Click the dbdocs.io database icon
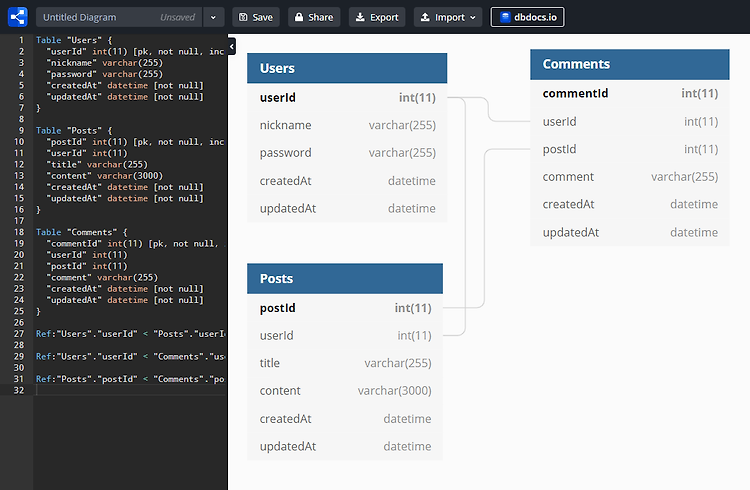 coord(505,17)
